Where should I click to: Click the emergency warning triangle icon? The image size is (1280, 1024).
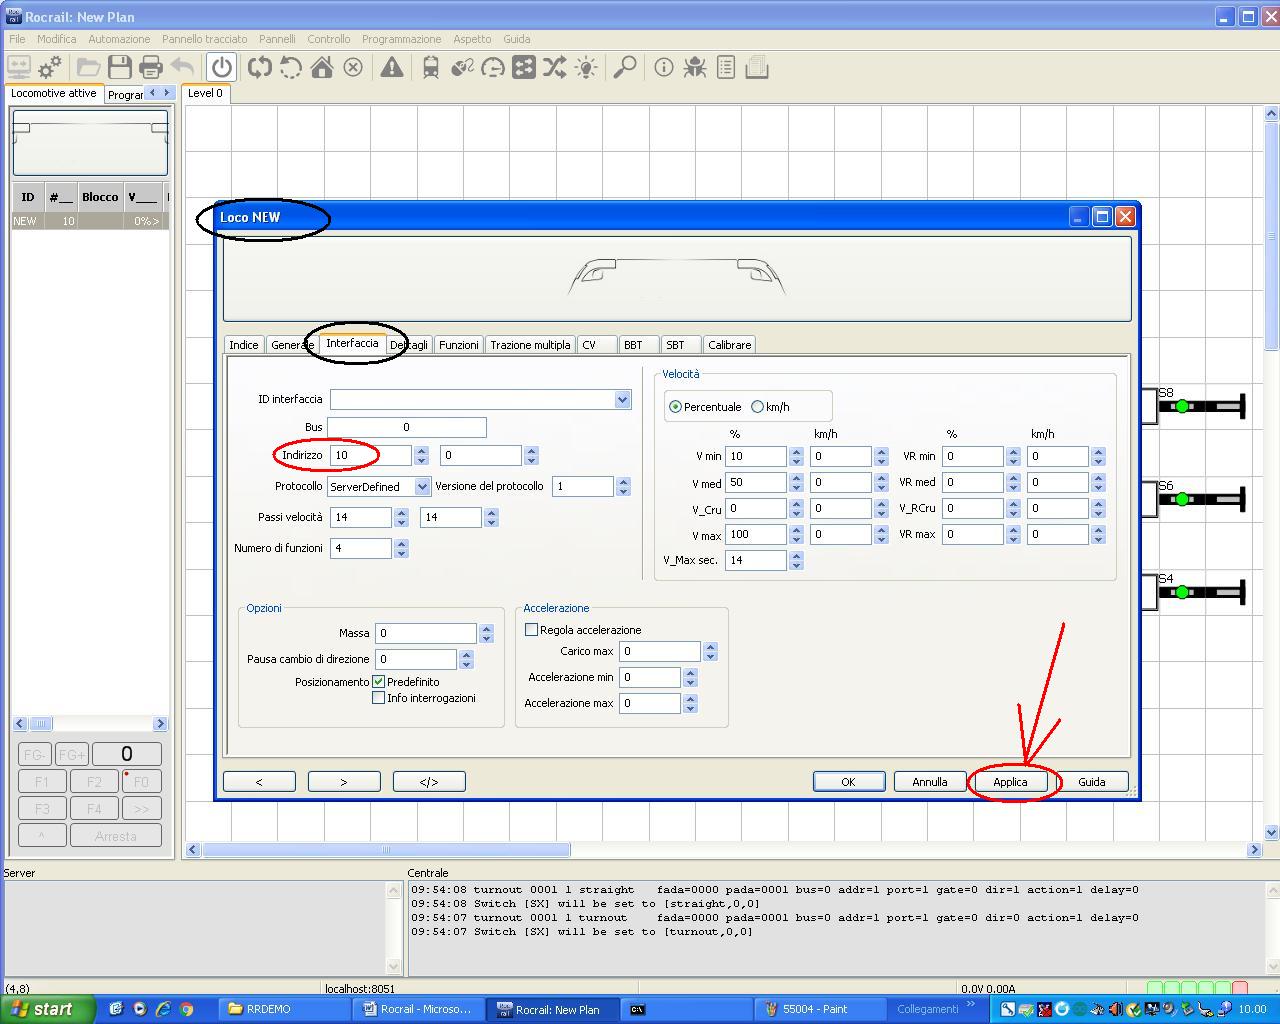click(x=392, y=67)
